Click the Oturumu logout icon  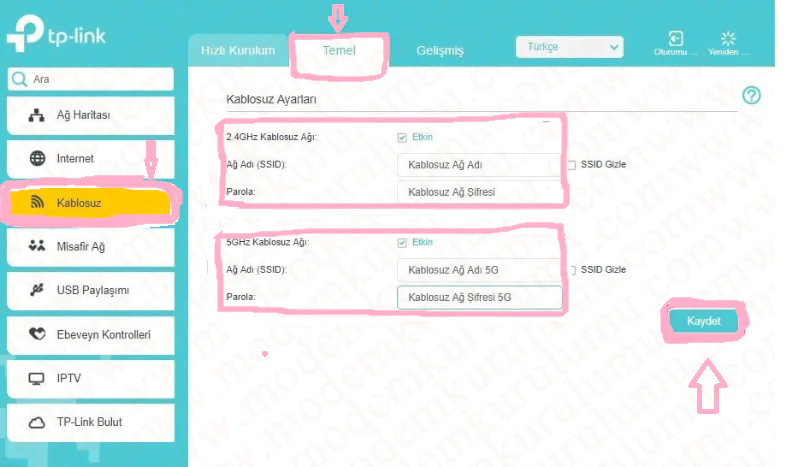click(676, 38)
